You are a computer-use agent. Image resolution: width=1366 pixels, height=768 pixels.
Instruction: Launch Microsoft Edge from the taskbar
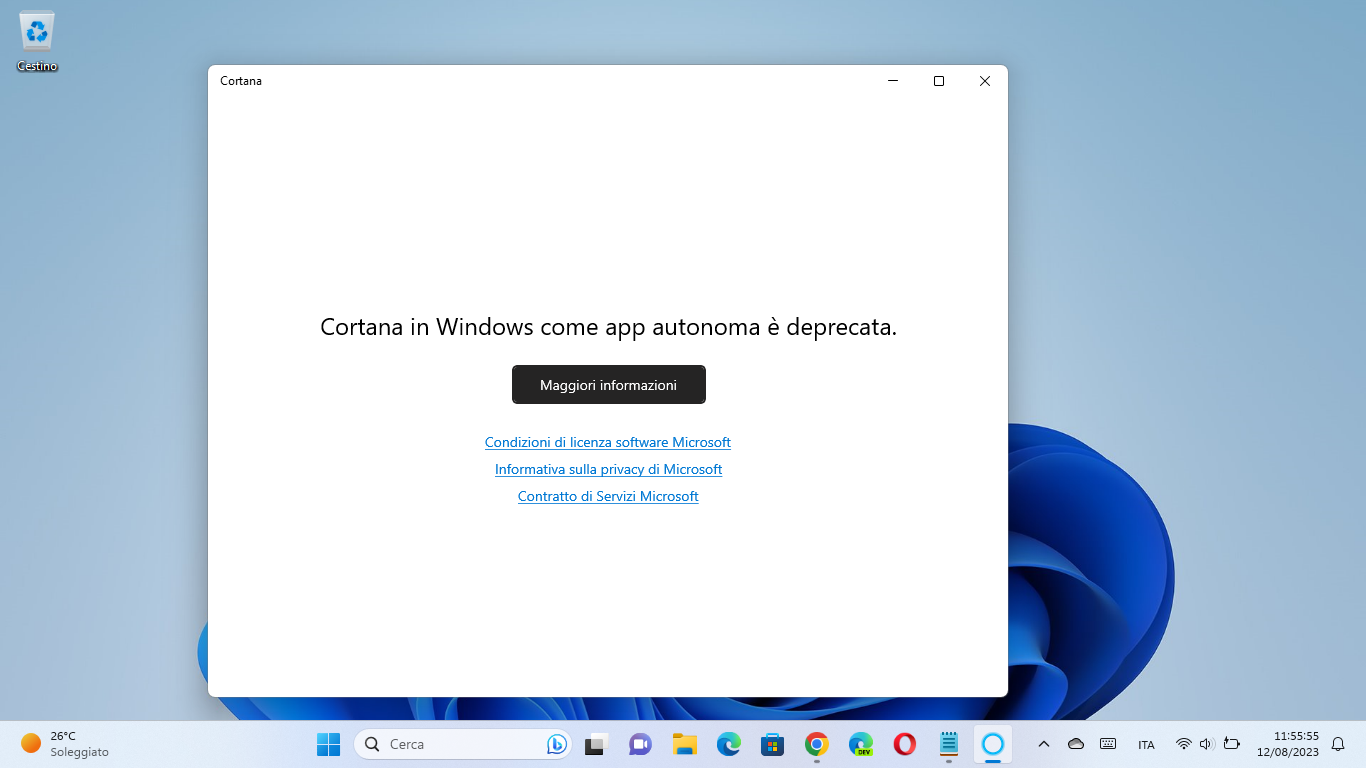point(728,744)
